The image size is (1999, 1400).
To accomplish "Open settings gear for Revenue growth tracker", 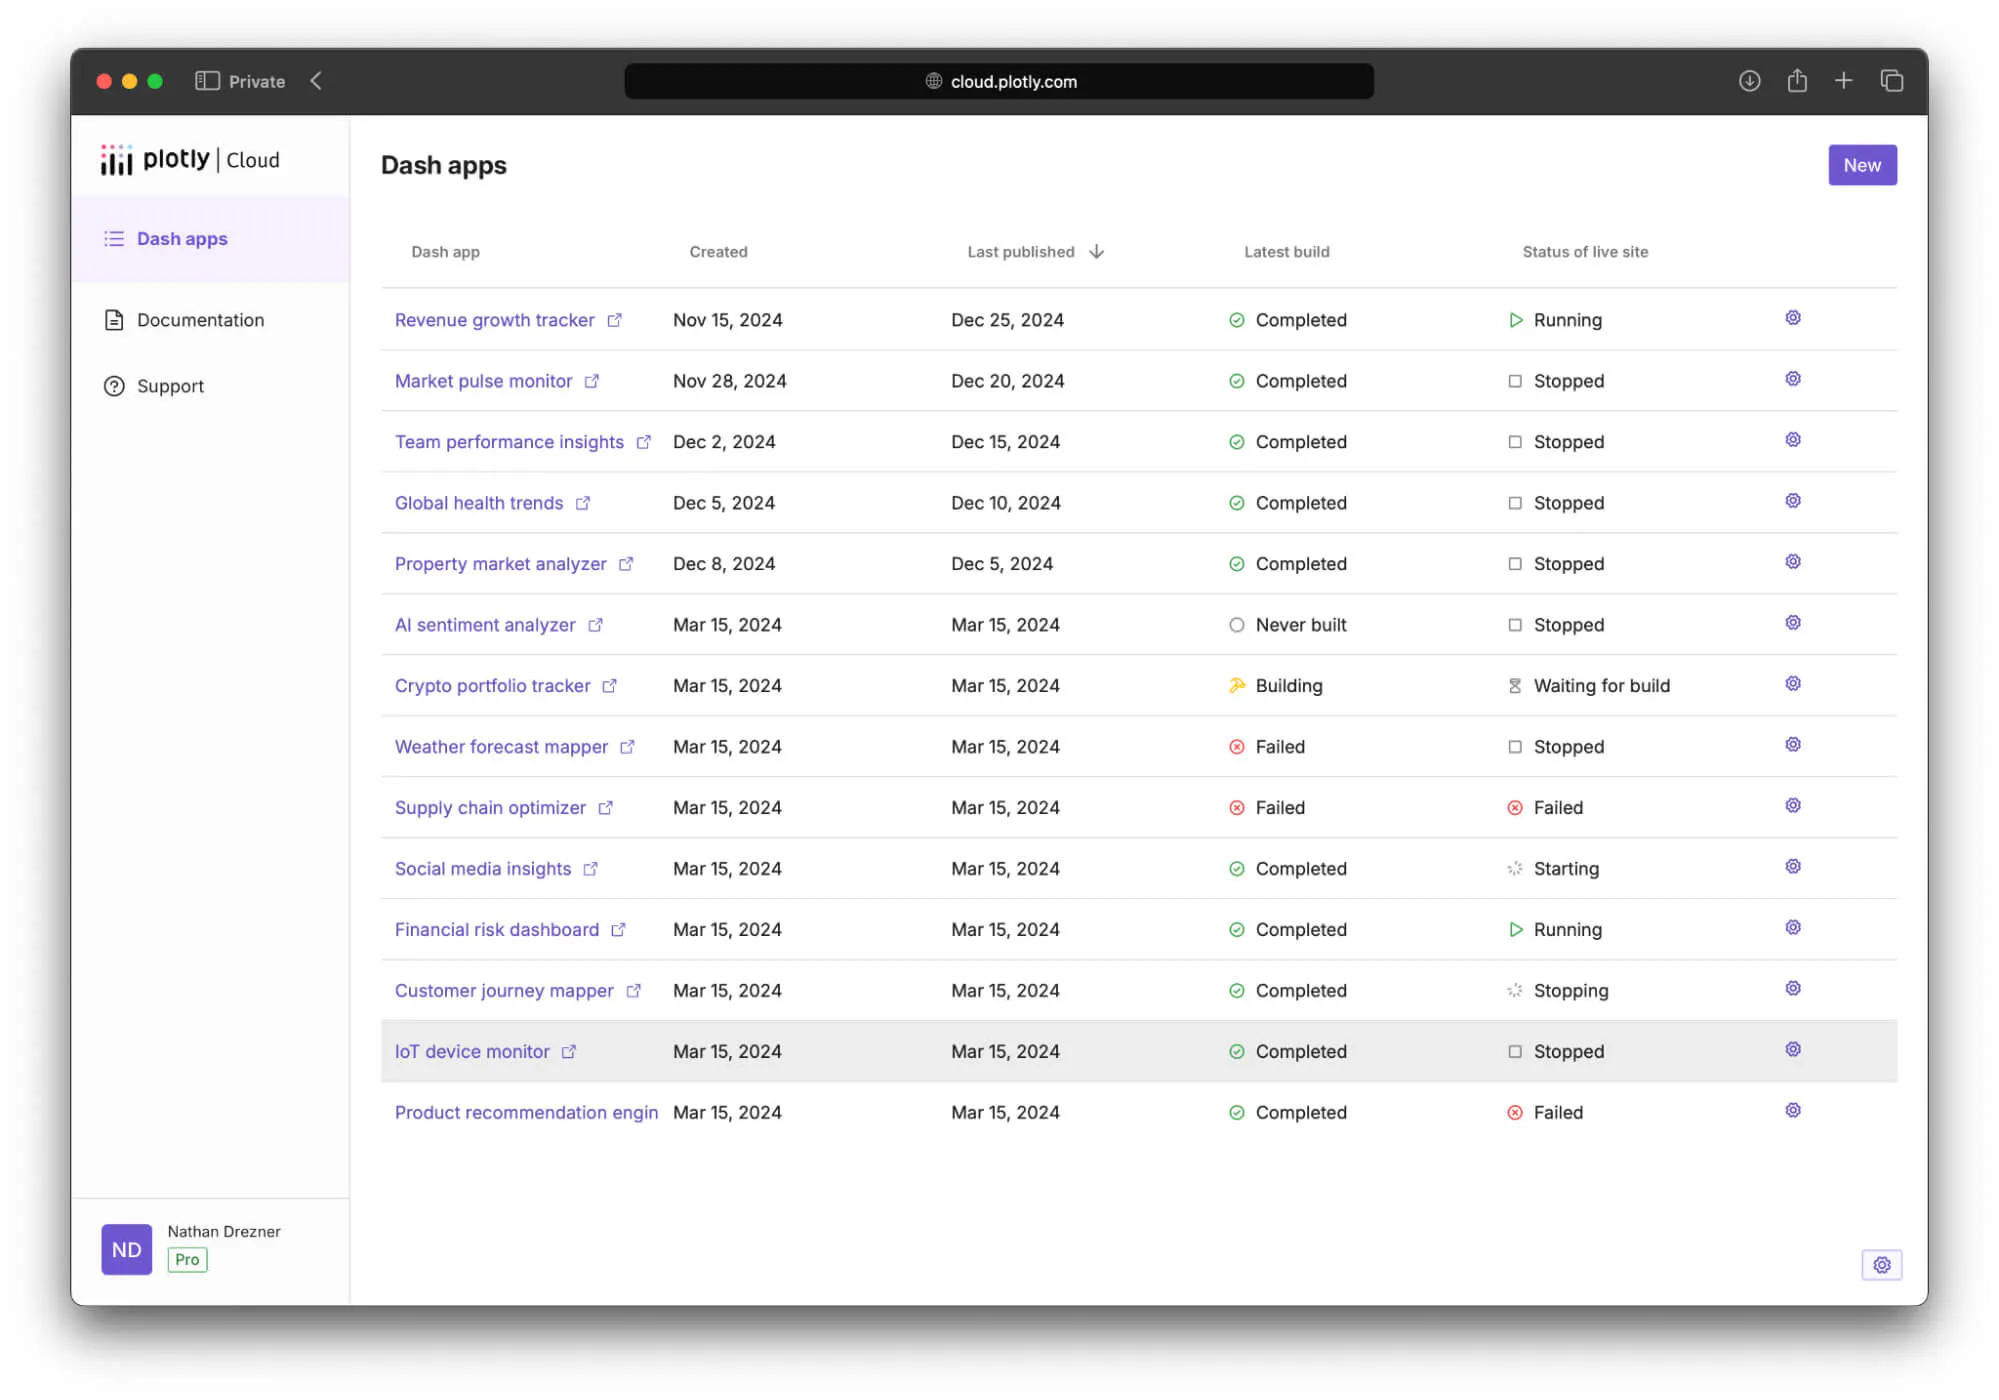I will click(x=1792, y=318).
